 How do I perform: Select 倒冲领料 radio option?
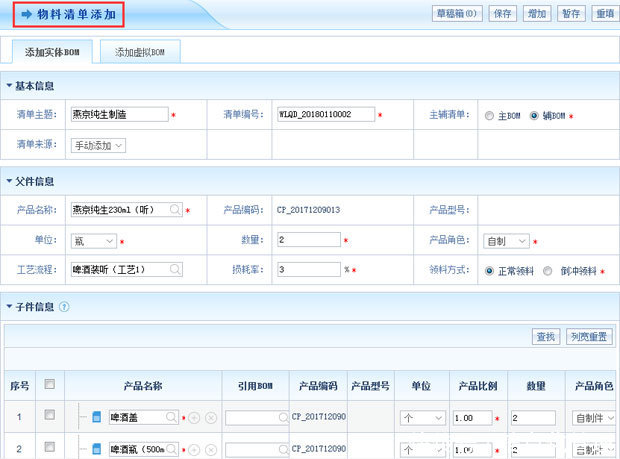pyautogui.click(x=548, y=271)
